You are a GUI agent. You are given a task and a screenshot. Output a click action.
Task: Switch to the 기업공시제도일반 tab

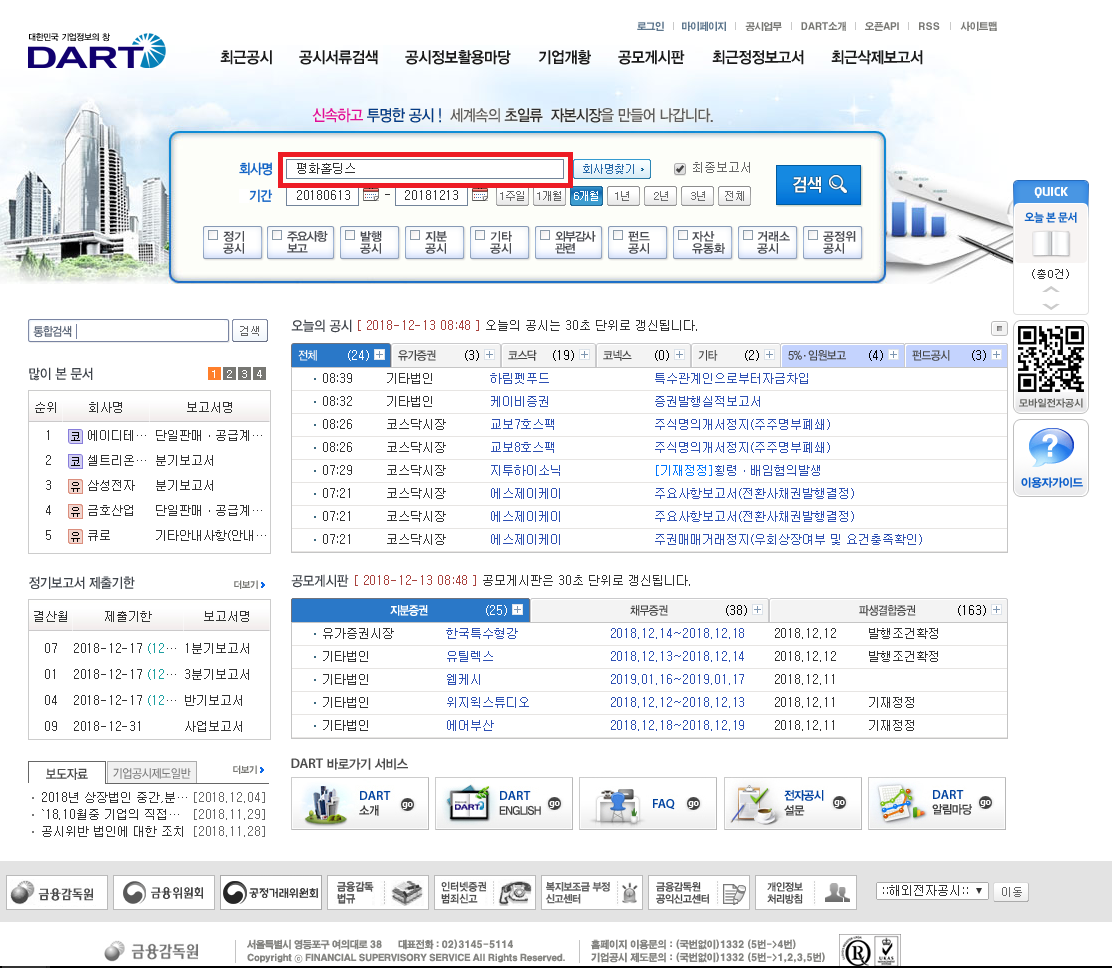pos(152,773)
